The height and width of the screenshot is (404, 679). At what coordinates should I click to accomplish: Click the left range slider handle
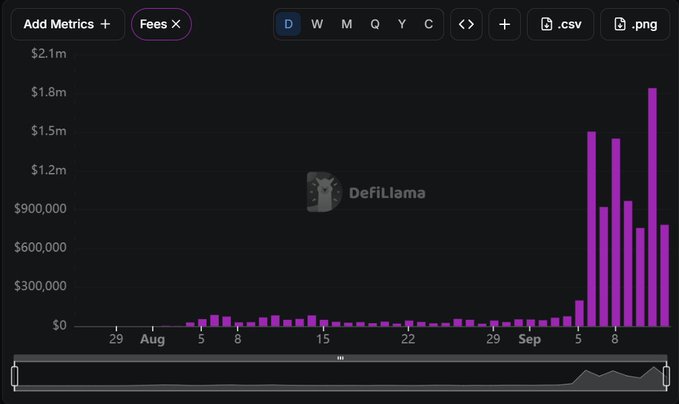pos(15,376)
